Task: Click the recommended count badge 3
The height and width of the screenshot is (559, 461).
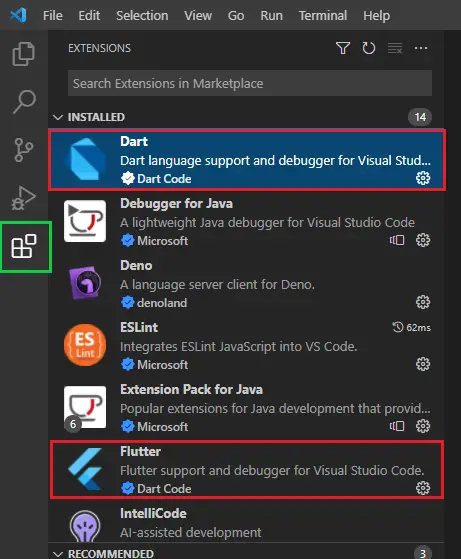Action: (x=422, y=554)
